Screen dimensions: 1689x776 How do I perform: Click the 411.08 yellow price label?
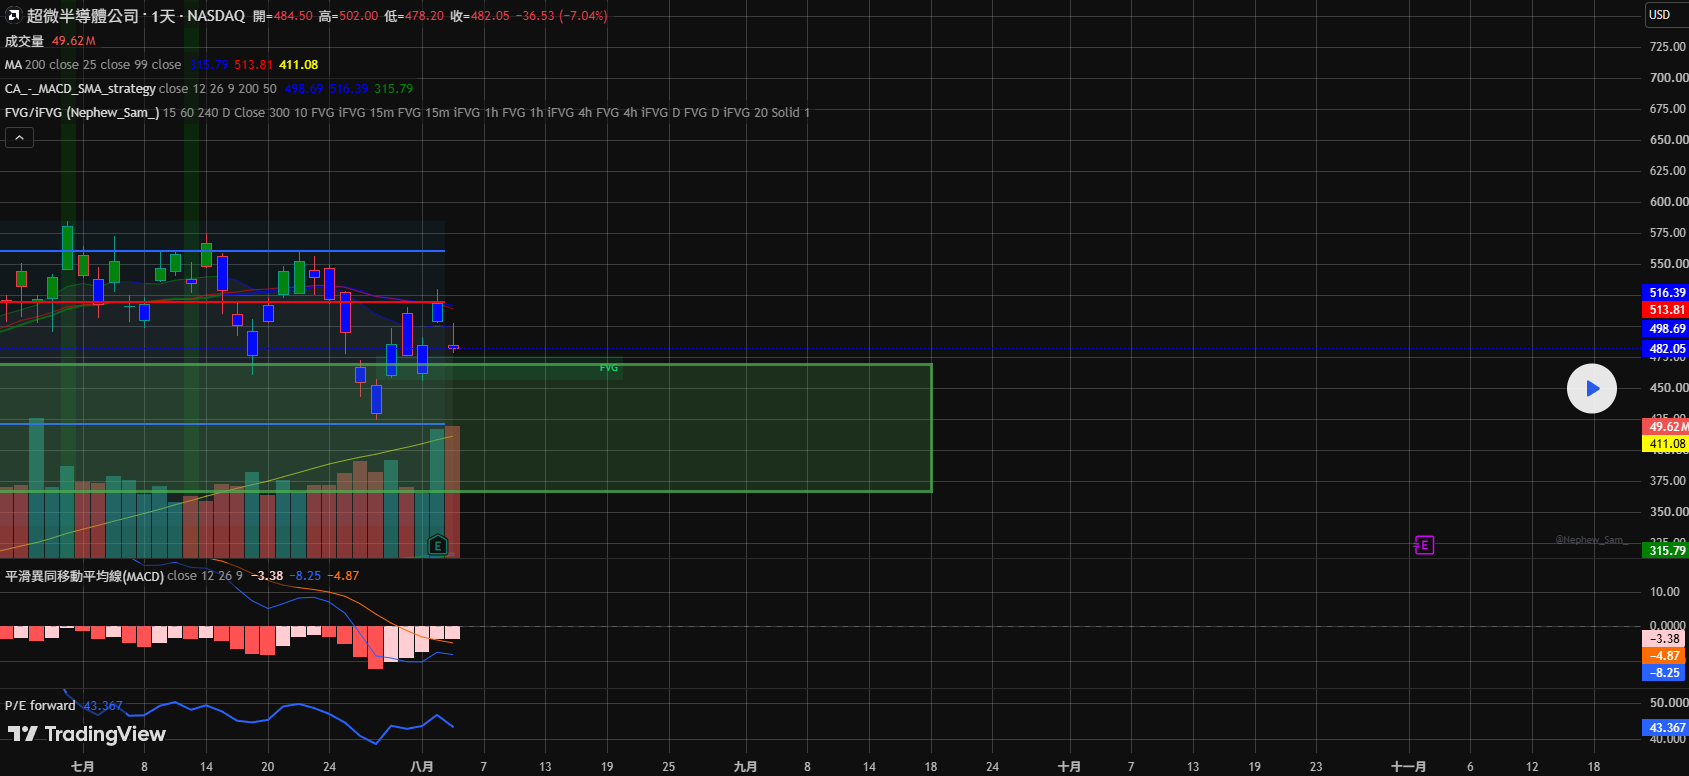[1666, 443]
